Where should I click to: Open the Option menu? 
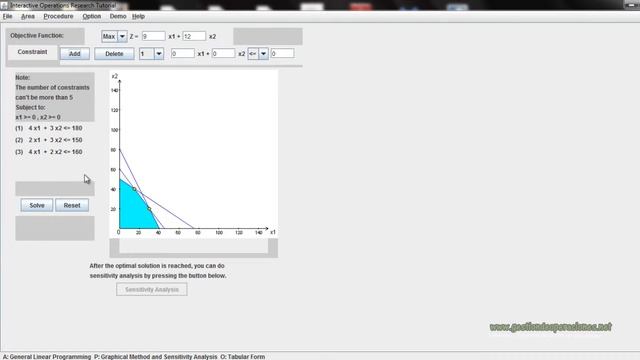coord(91,16)
